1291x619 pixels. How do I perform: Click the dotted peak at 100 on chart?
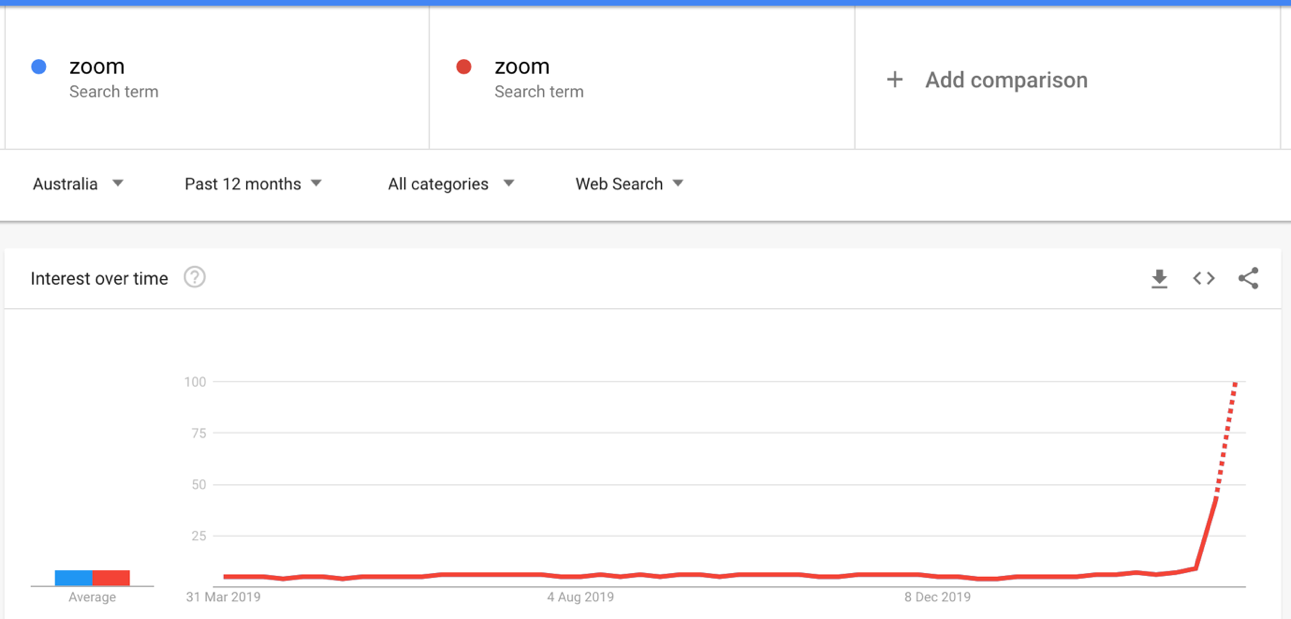(1236, 383)
